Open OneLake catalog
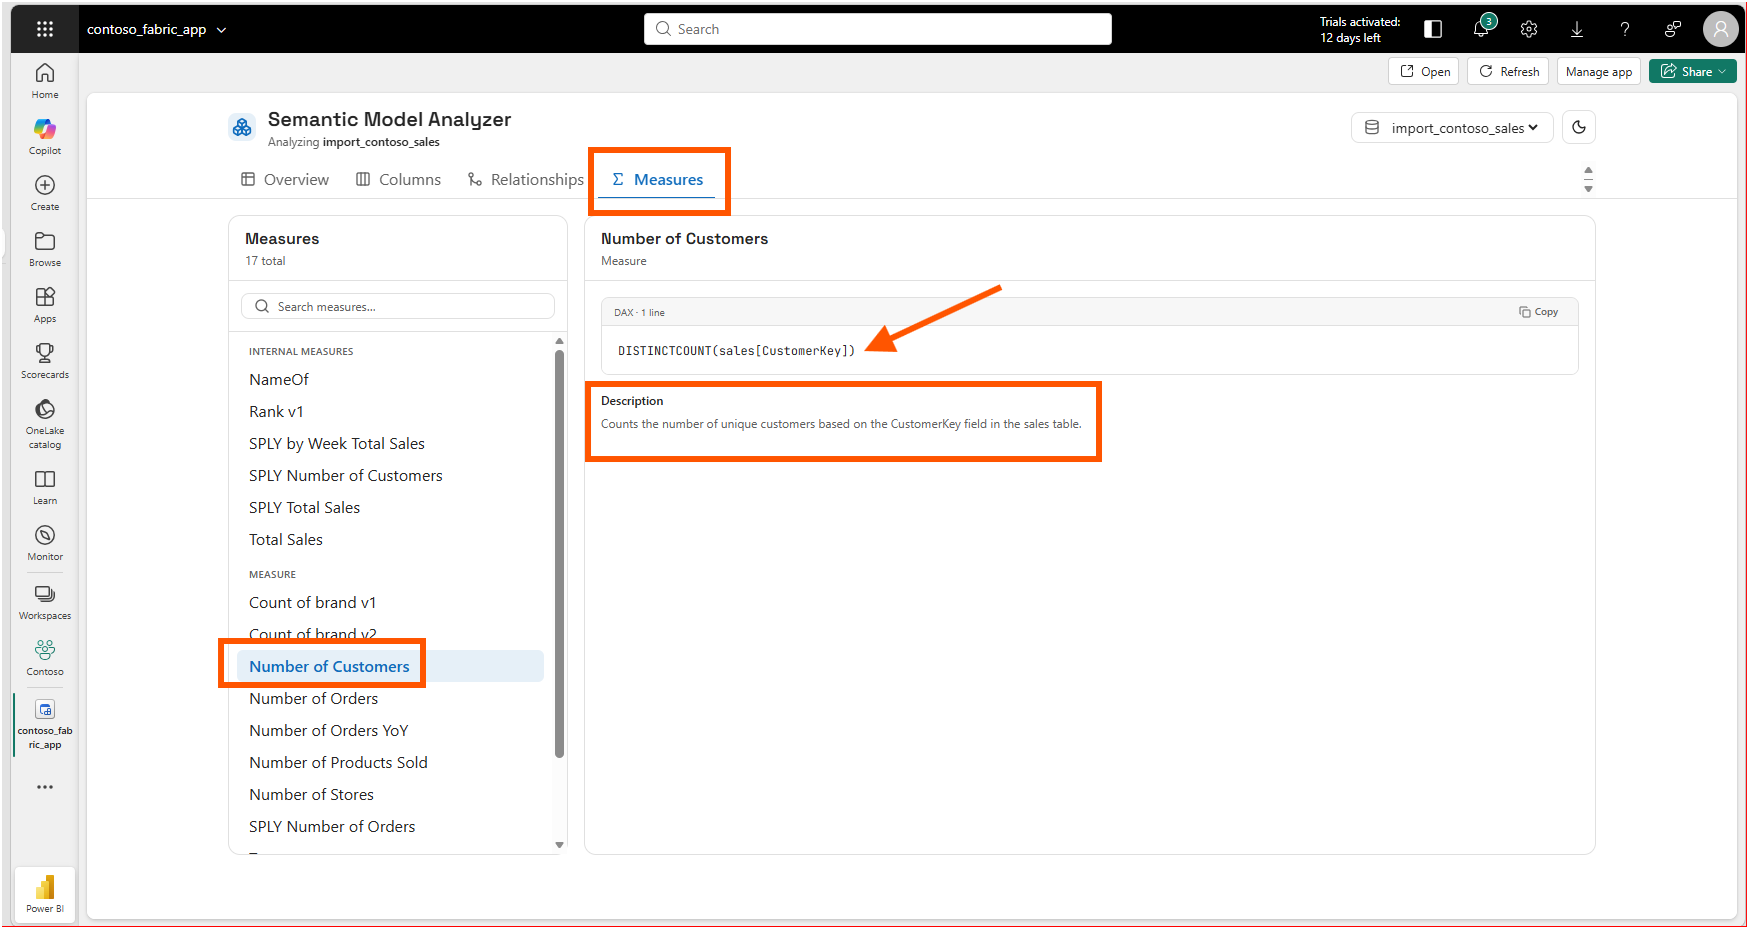The image size is (1749, 929). pos(45,424)
